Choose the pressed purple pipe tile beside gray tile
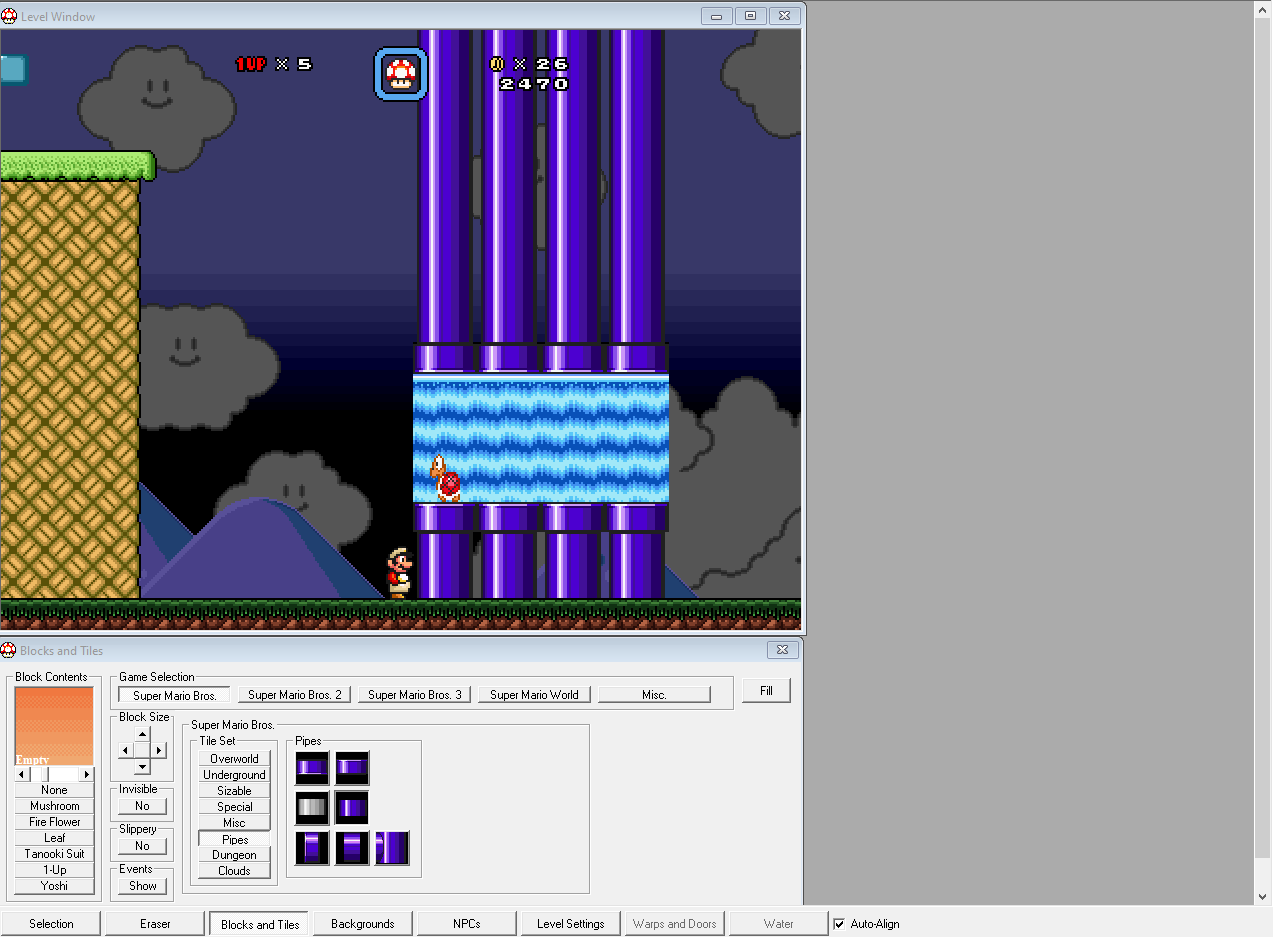The image size is (1273, 937). (352, 808)
